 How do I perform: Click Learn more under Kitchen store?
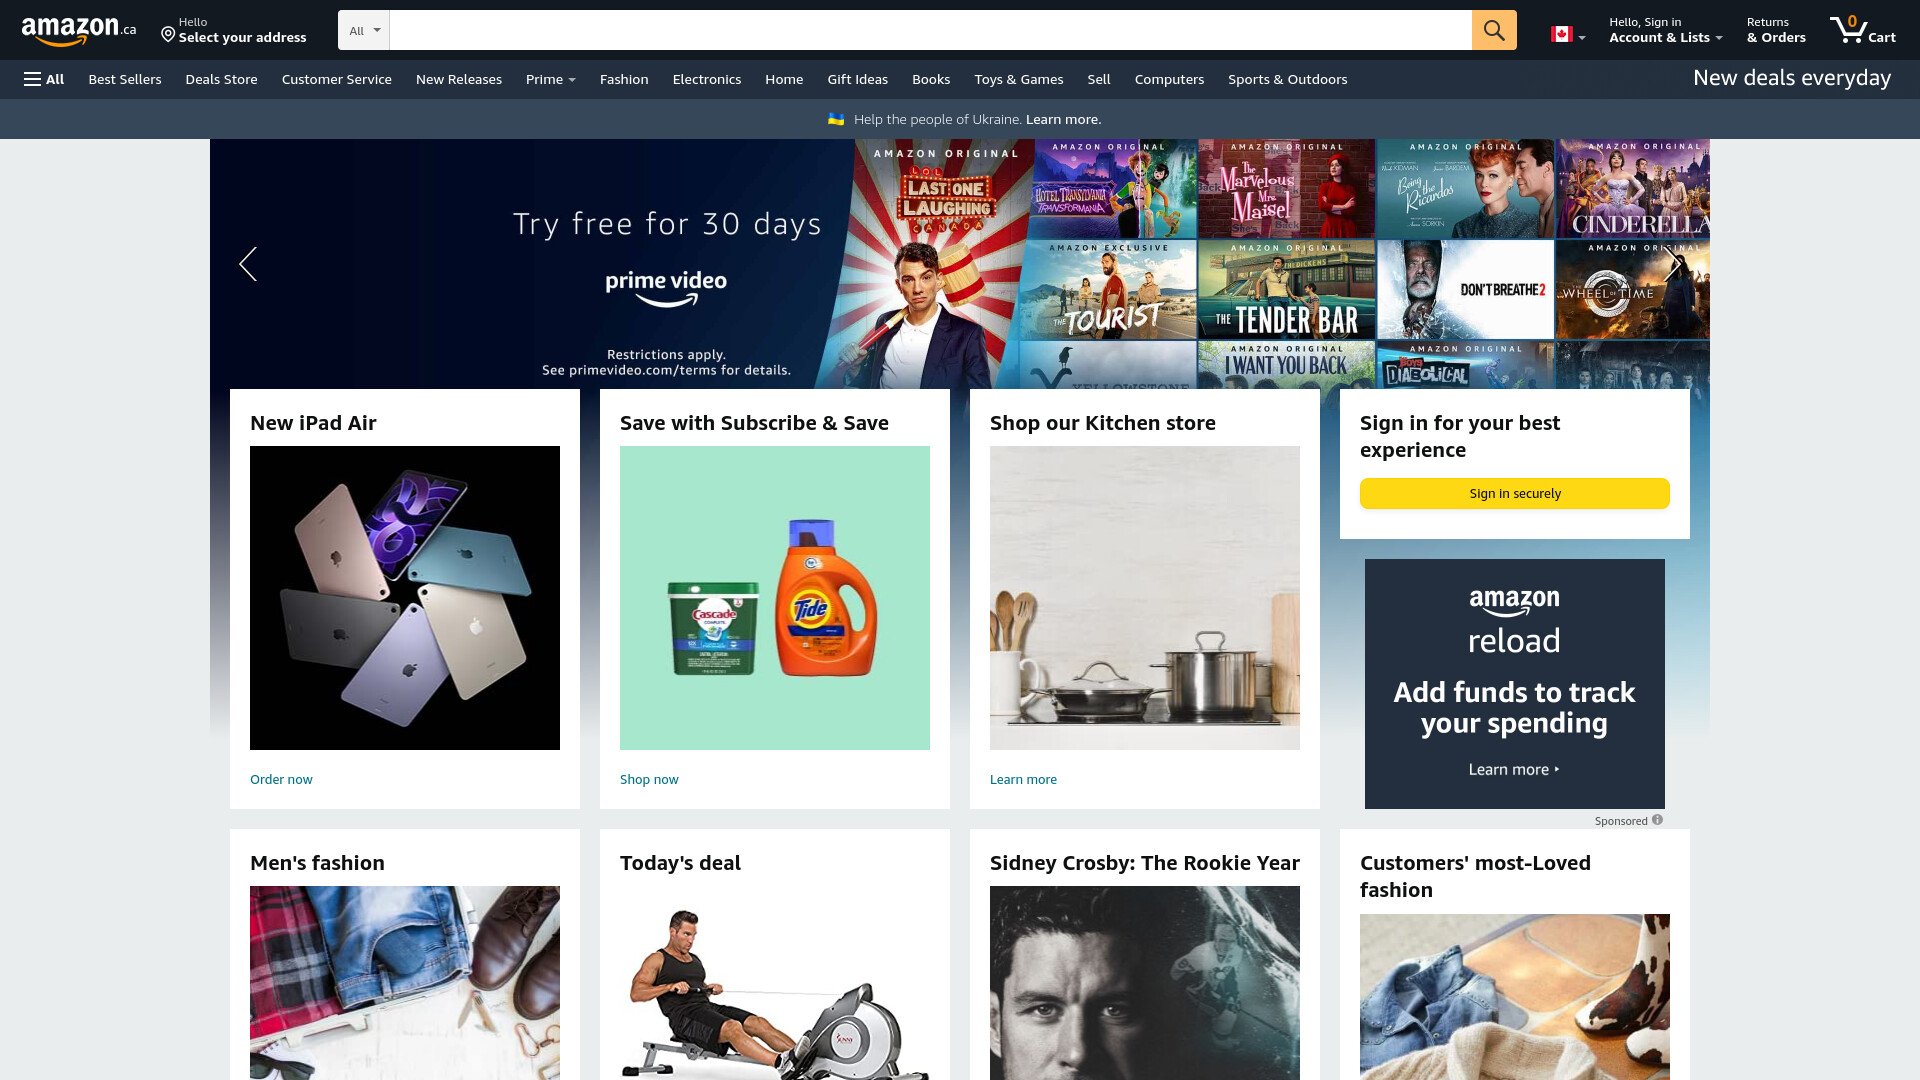(1023, 779)
